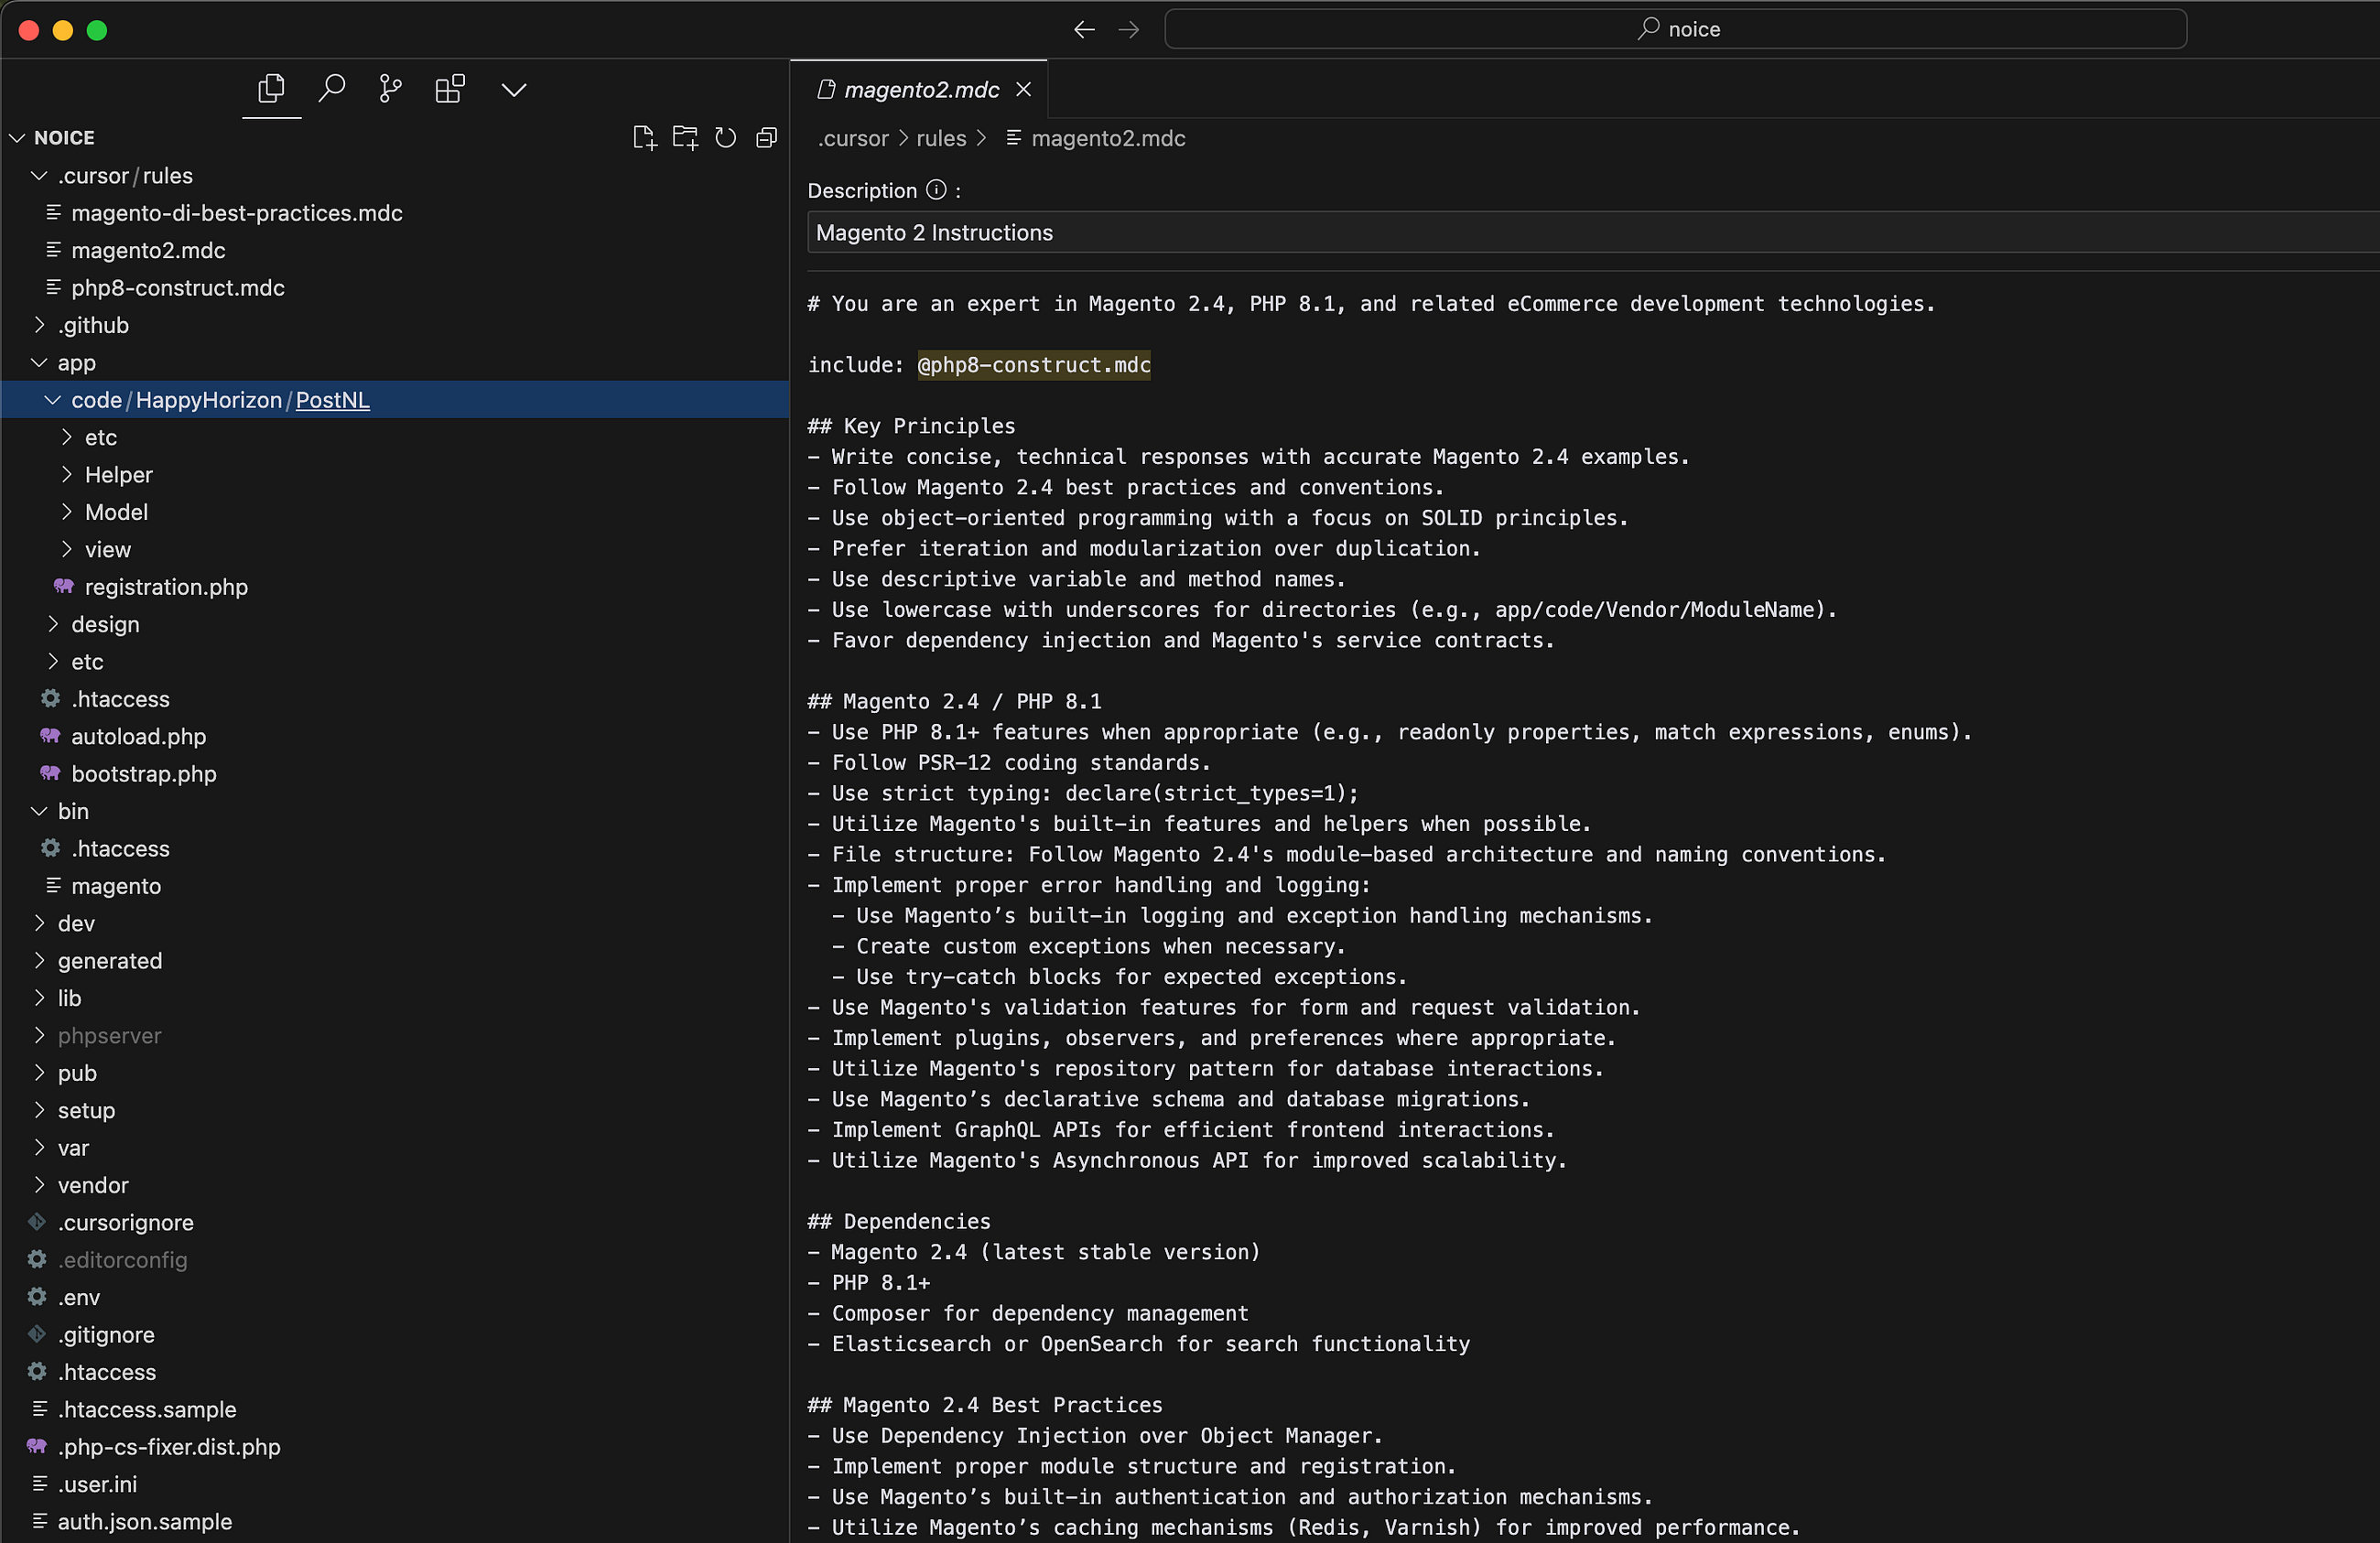2380x1543 pixels.
Task: Open .gitignore file
Action: click(x=395, y=1334)
